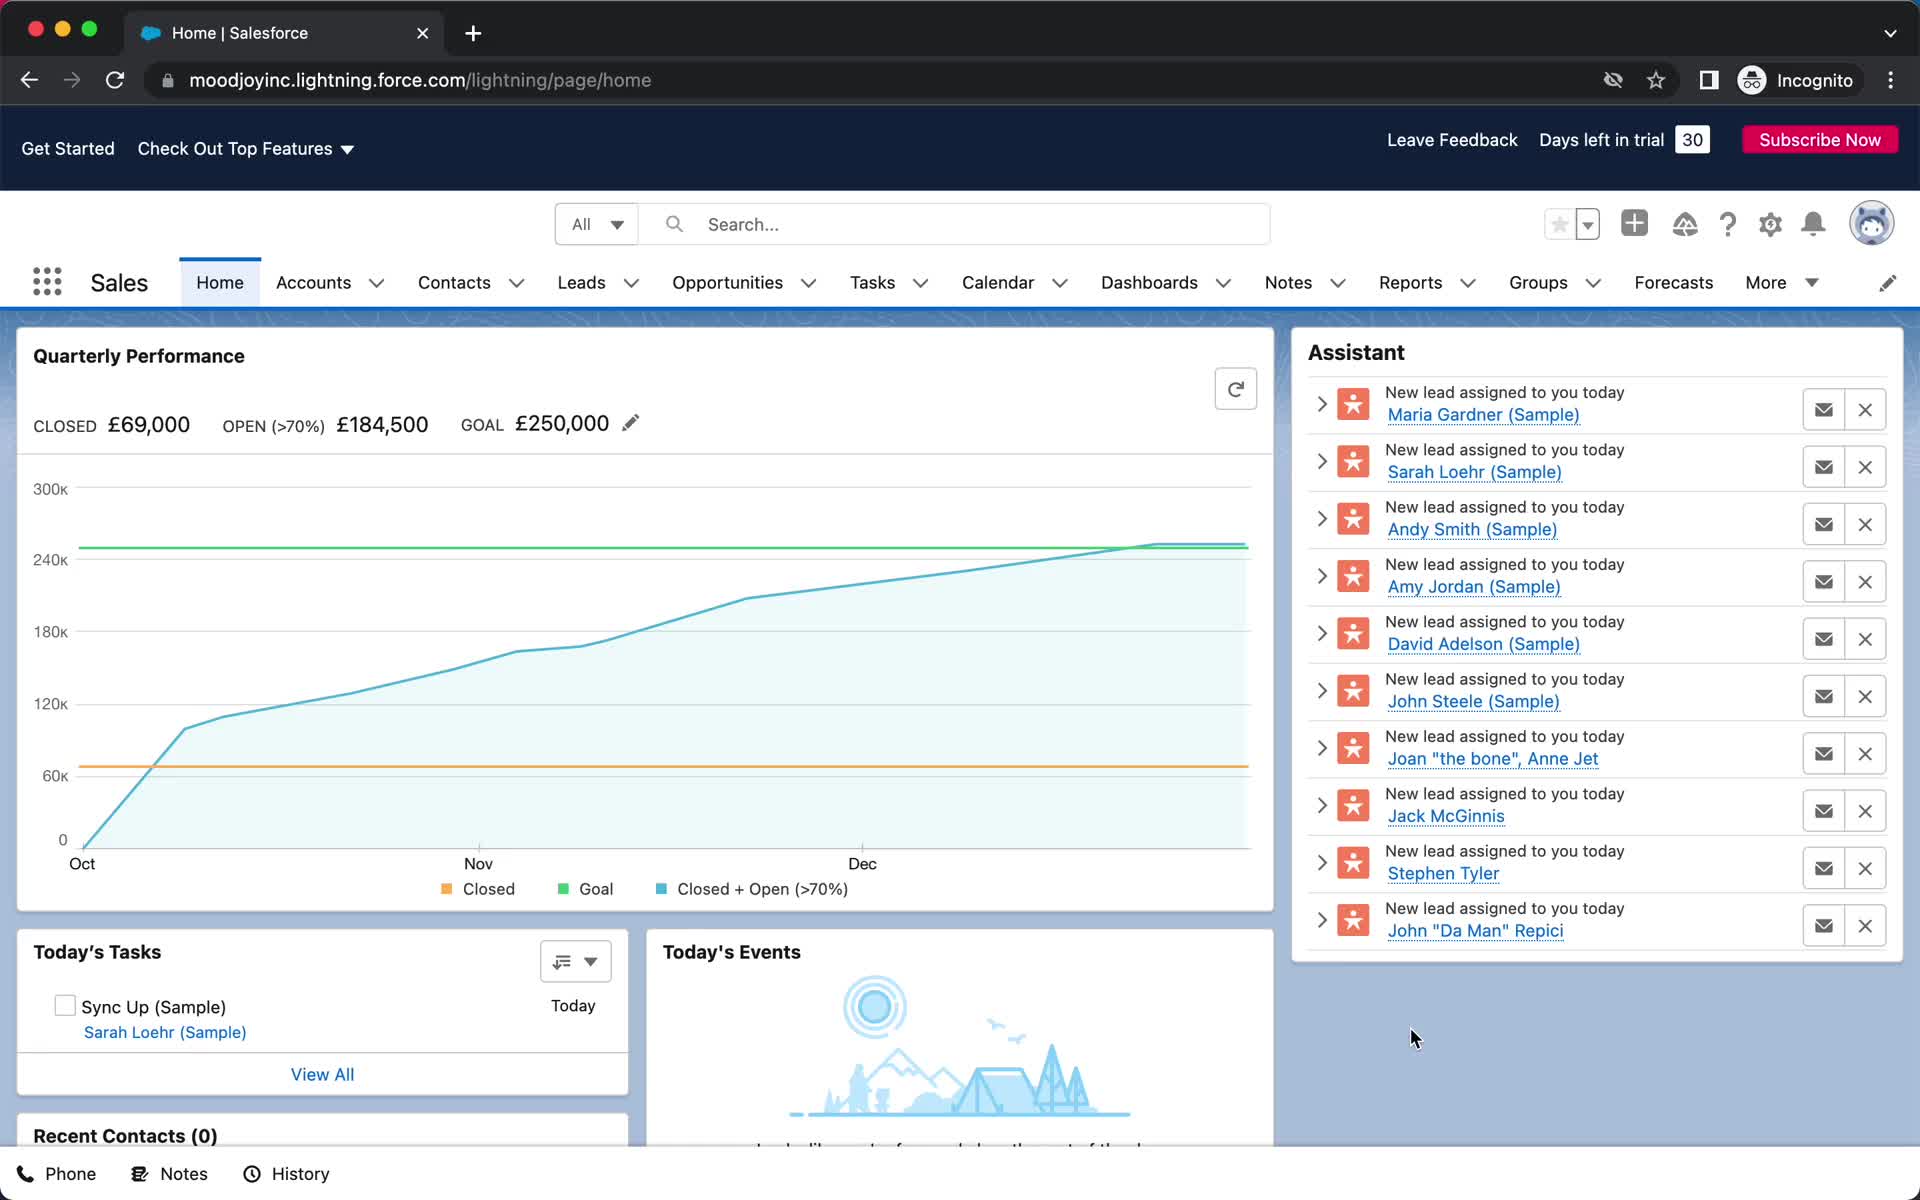Open the Contacts tab

tap(454, 283)
